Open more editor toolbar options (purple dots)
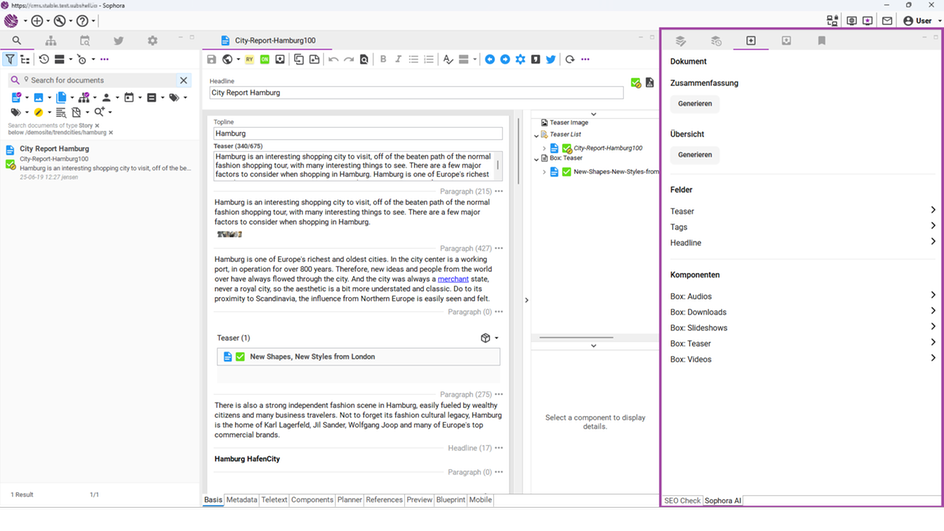This screenshot has width=944, height=531. 585,59
